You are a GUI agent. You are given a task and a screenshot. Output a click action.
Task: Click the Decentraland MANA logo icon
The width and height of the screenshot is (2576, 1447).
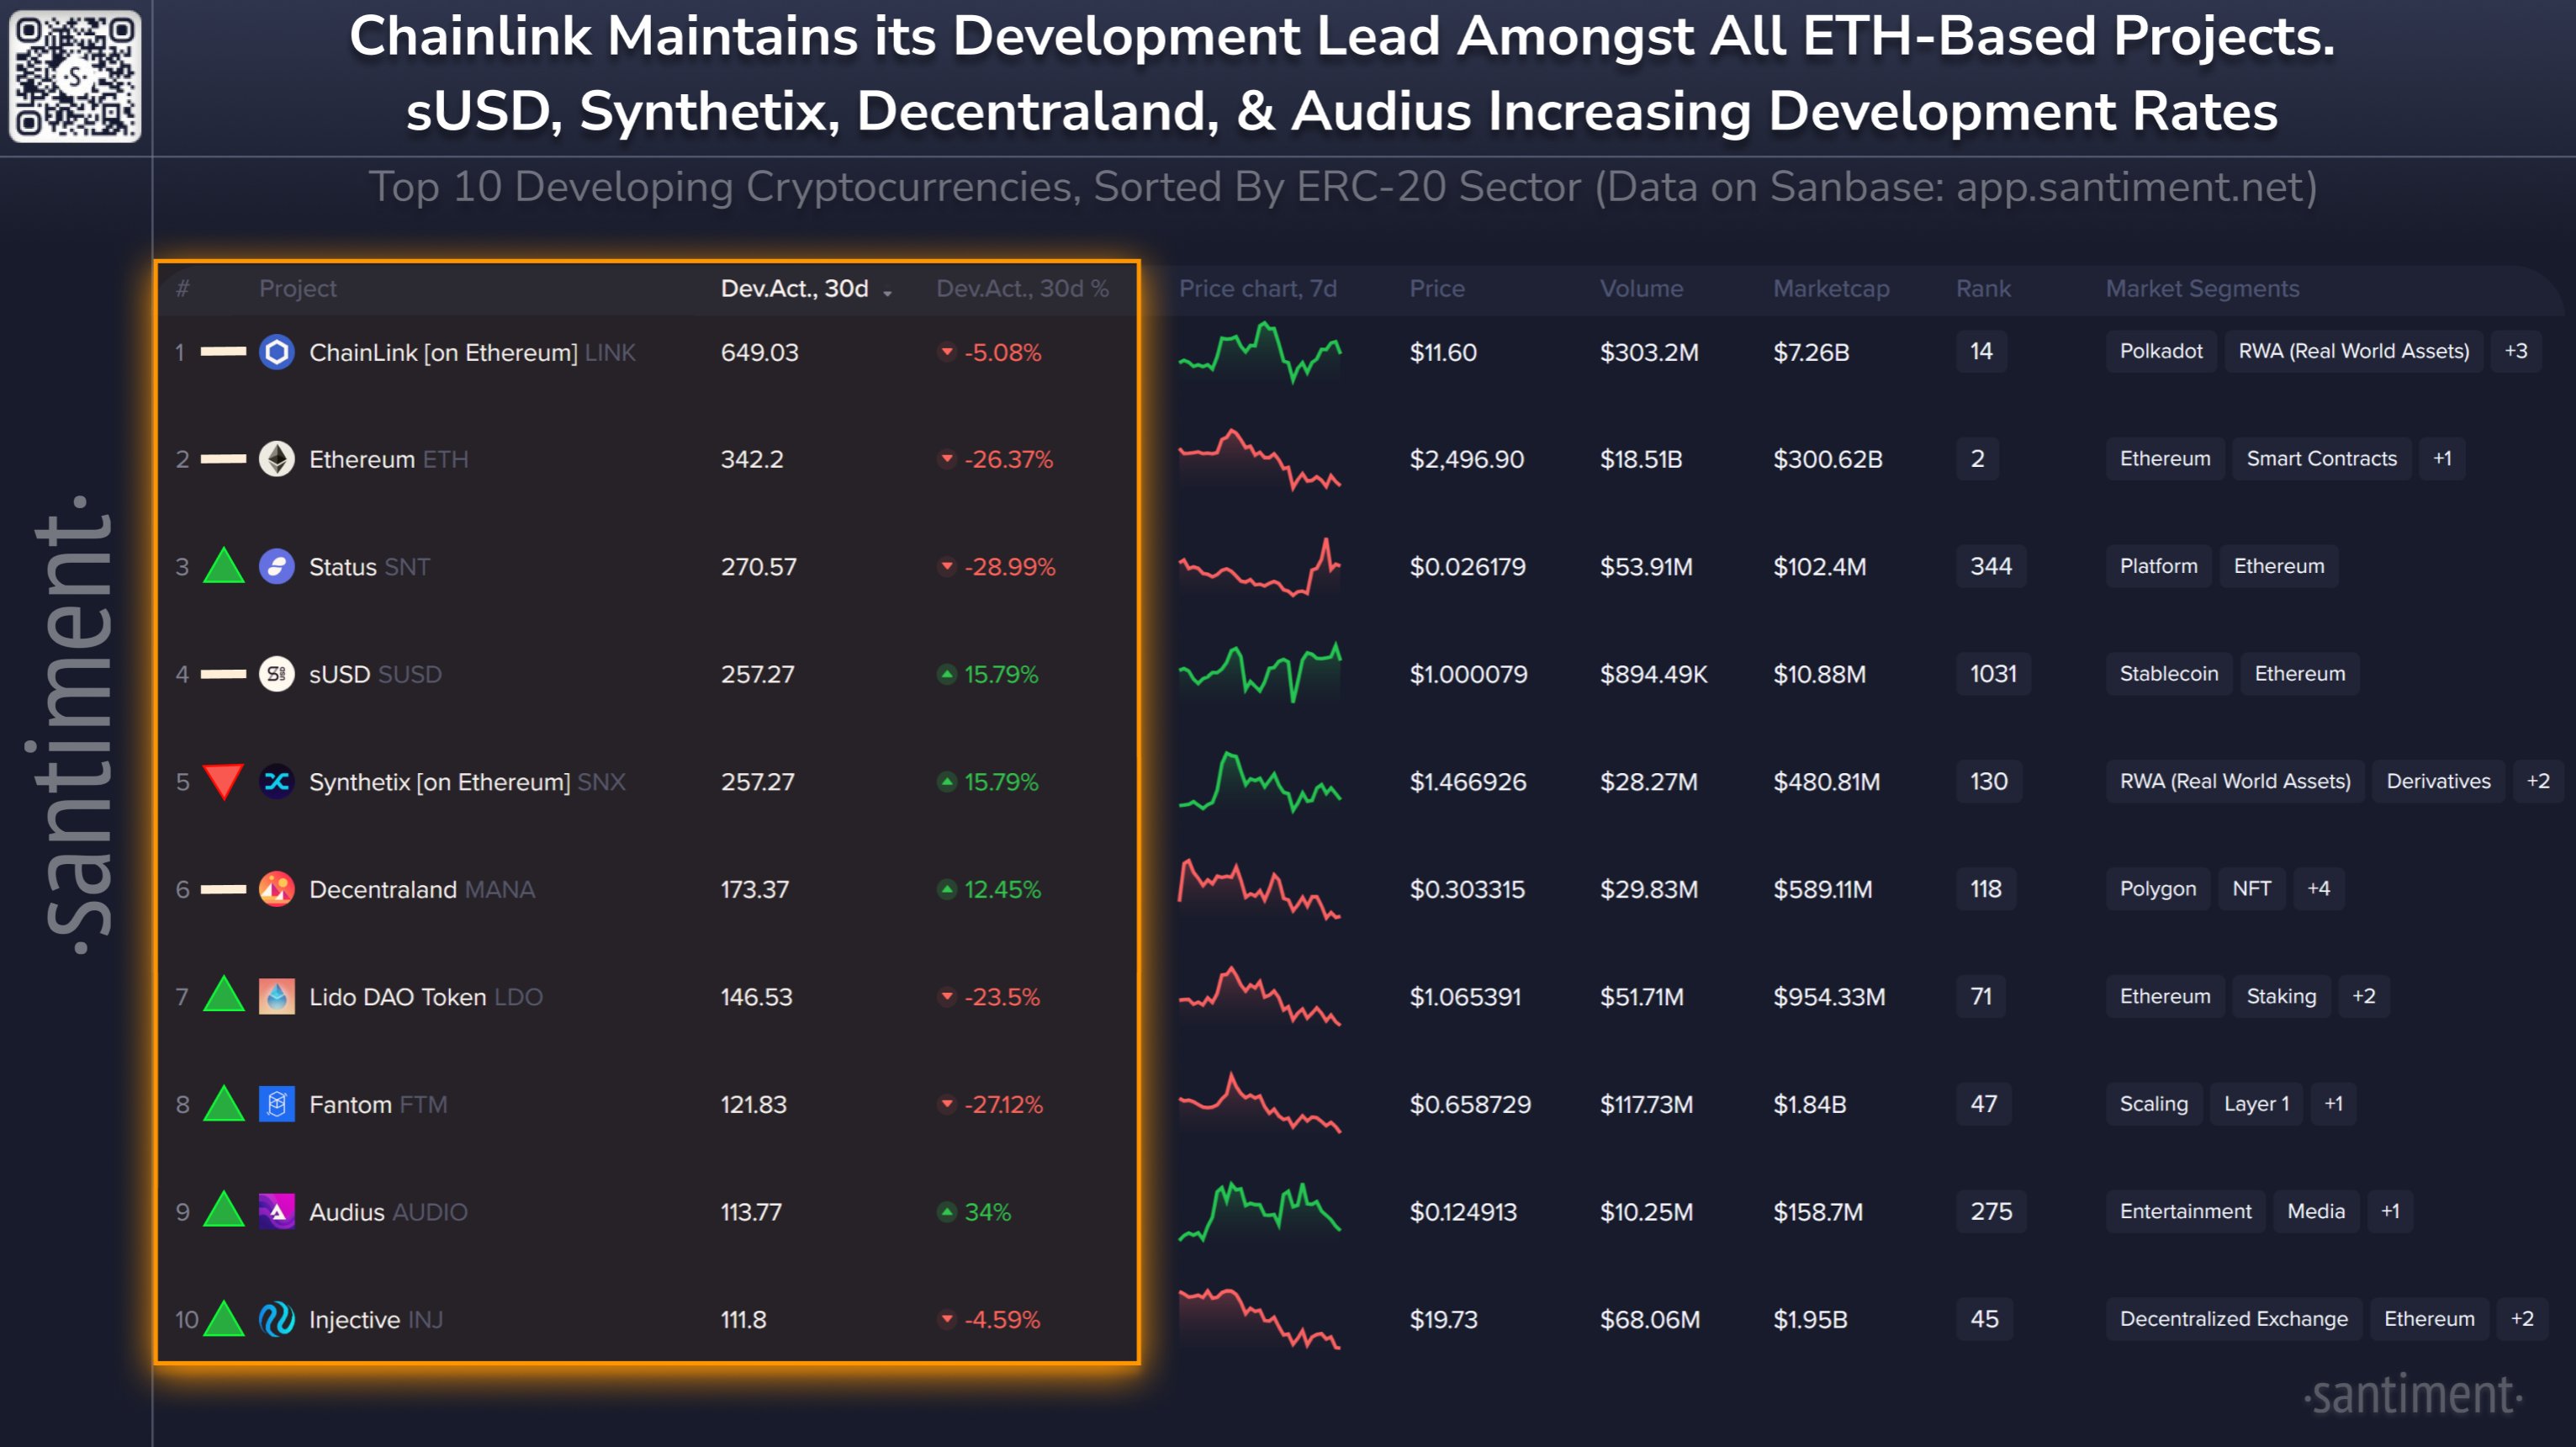(x=277, y=889)
